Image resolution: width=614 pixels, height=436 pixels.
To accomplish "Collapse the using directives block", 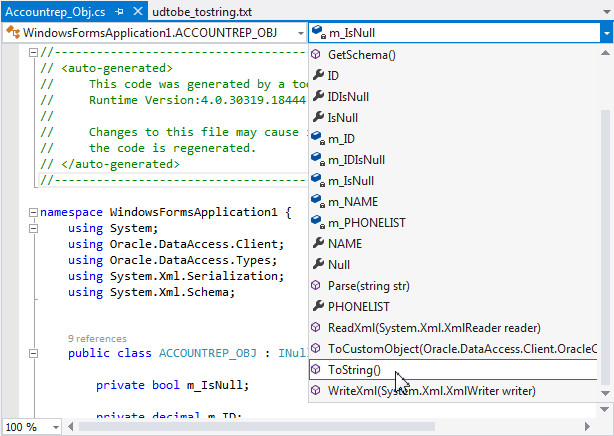I will (x=34, y=228).
